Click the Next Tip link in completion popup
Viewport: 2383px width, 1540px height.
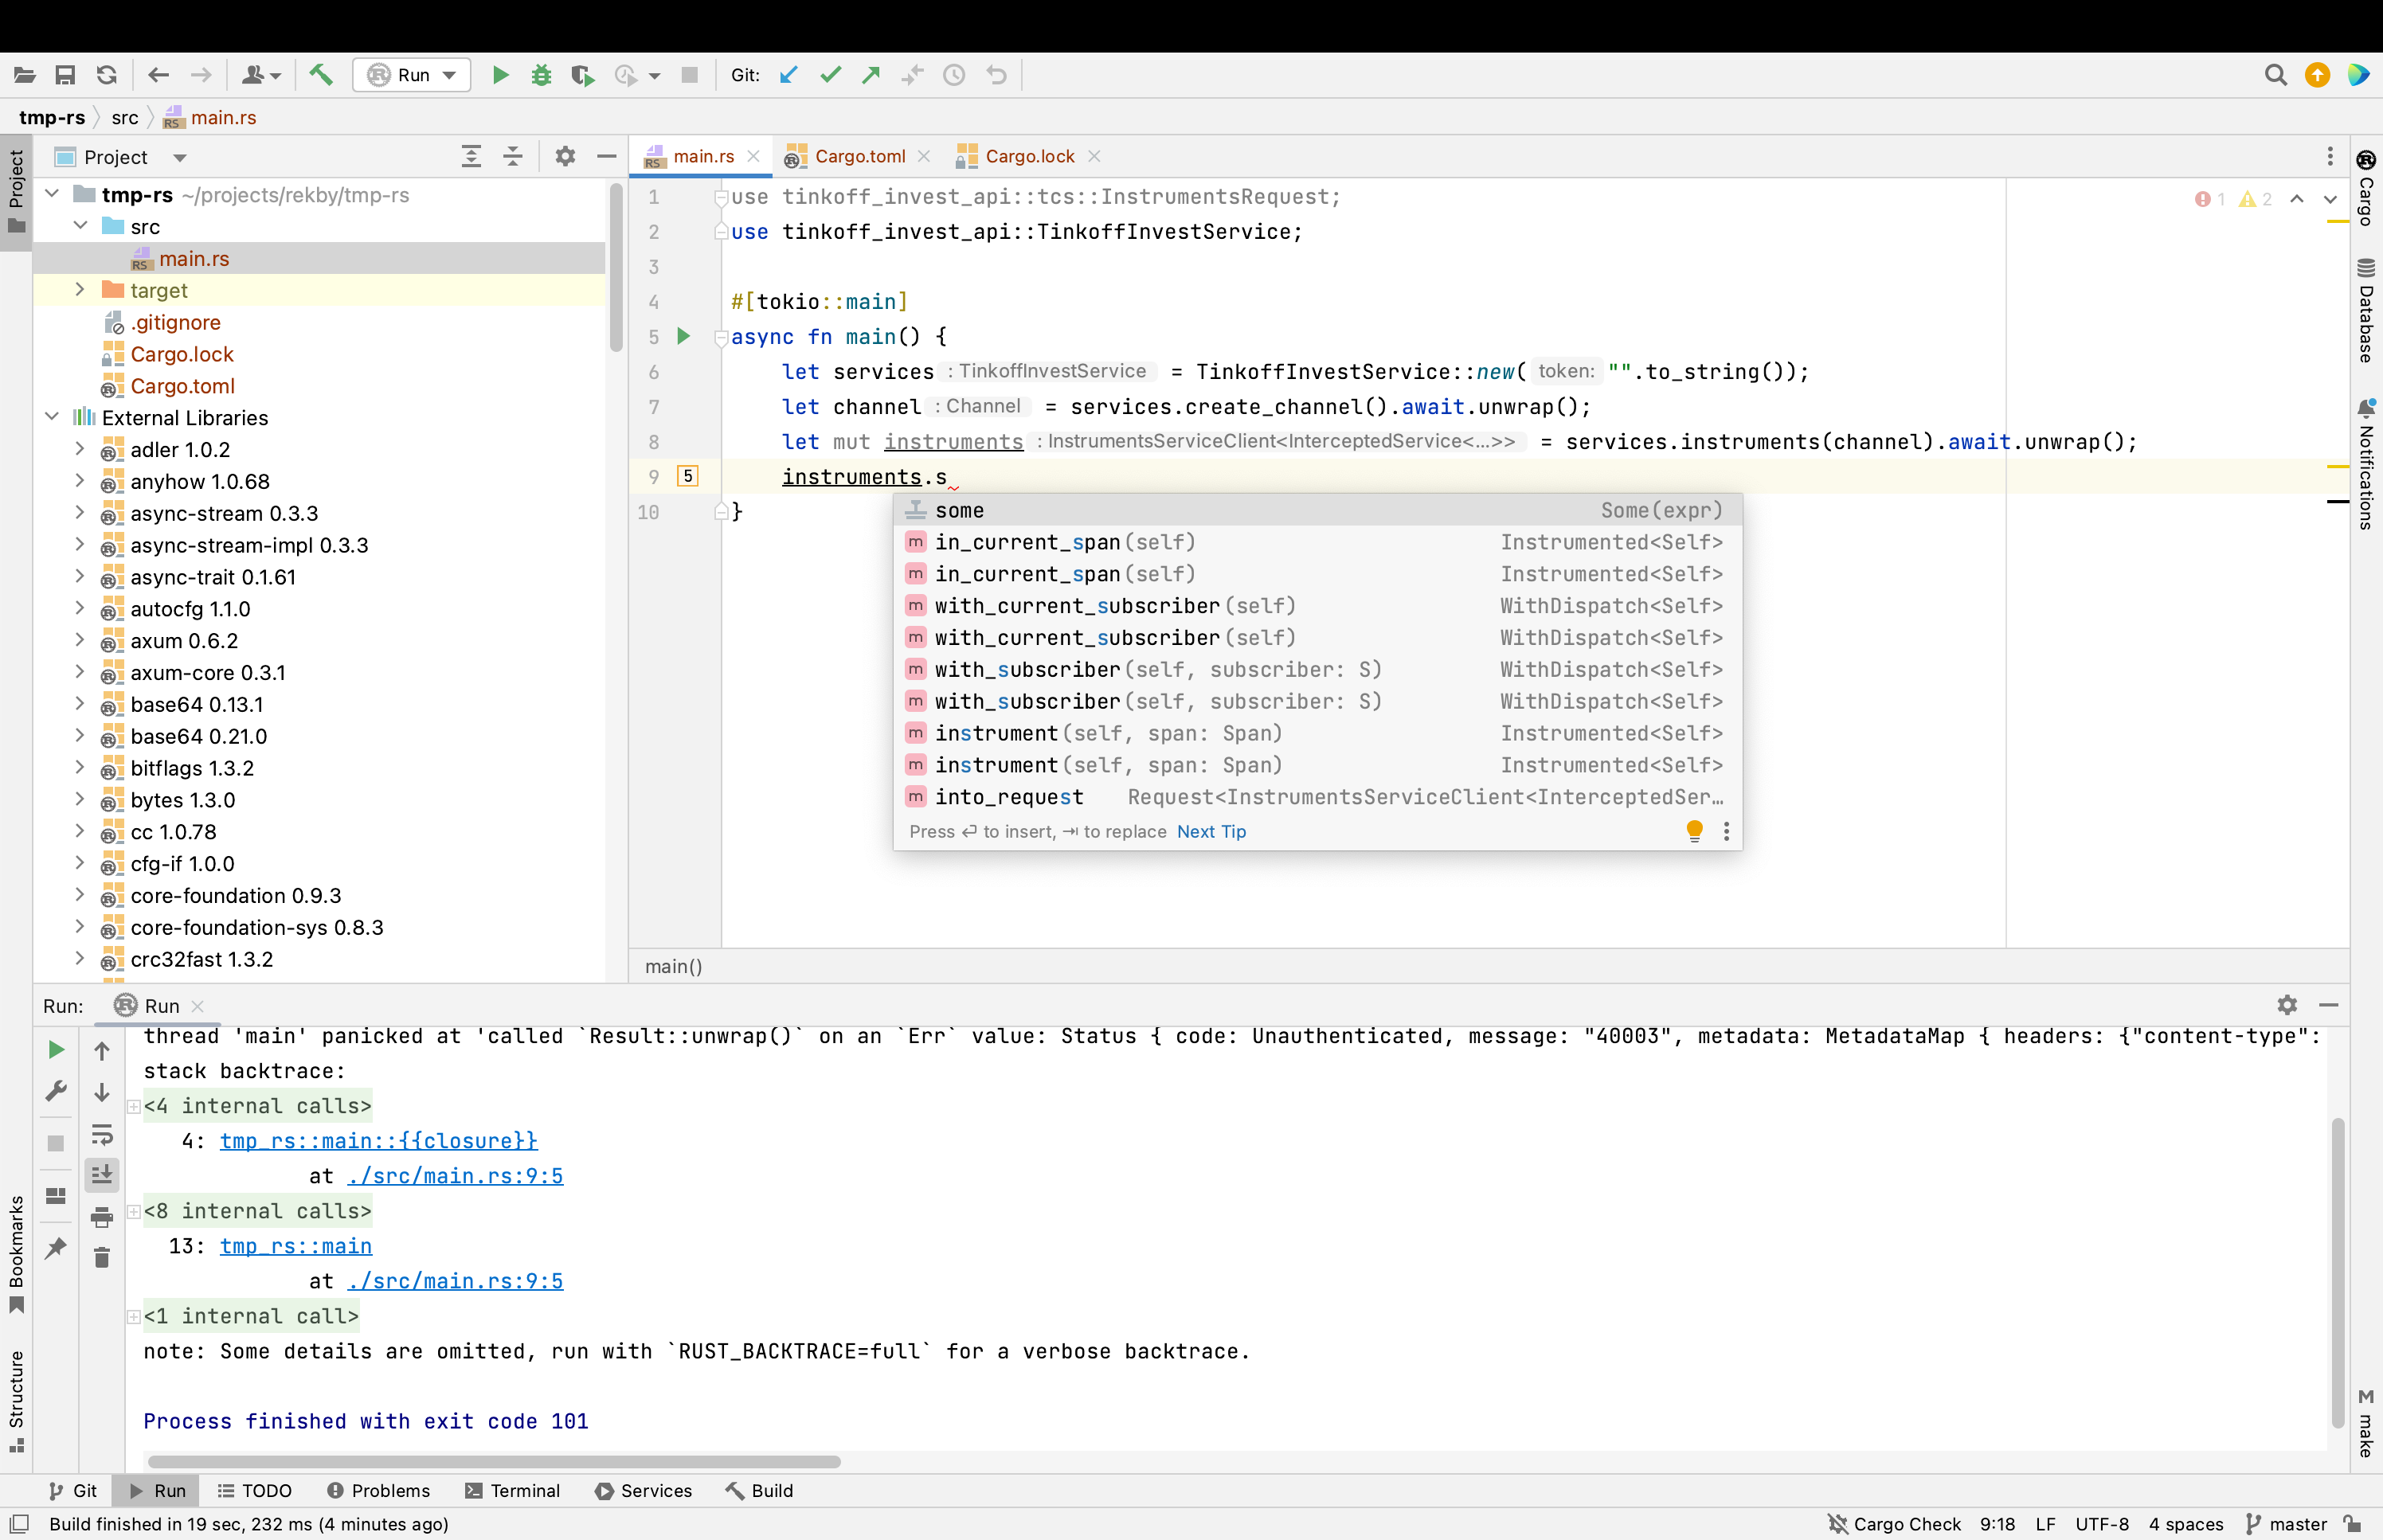(x=1211, y=831)
